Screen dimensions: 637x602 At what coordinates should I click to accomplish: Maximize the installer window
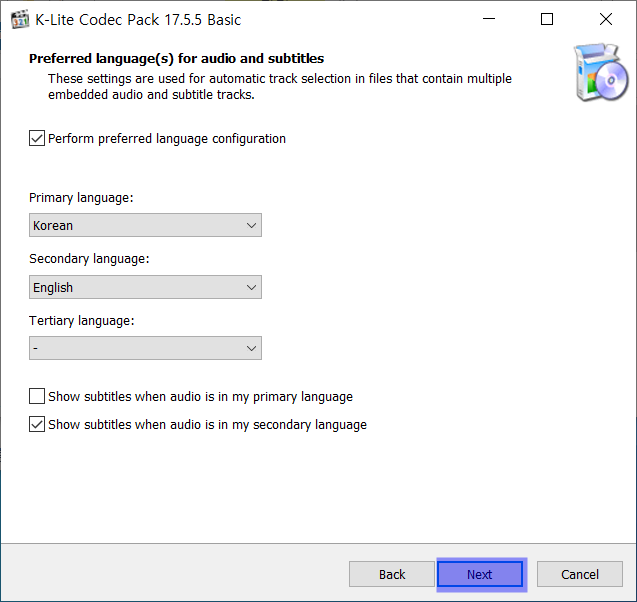click(547, 19)
